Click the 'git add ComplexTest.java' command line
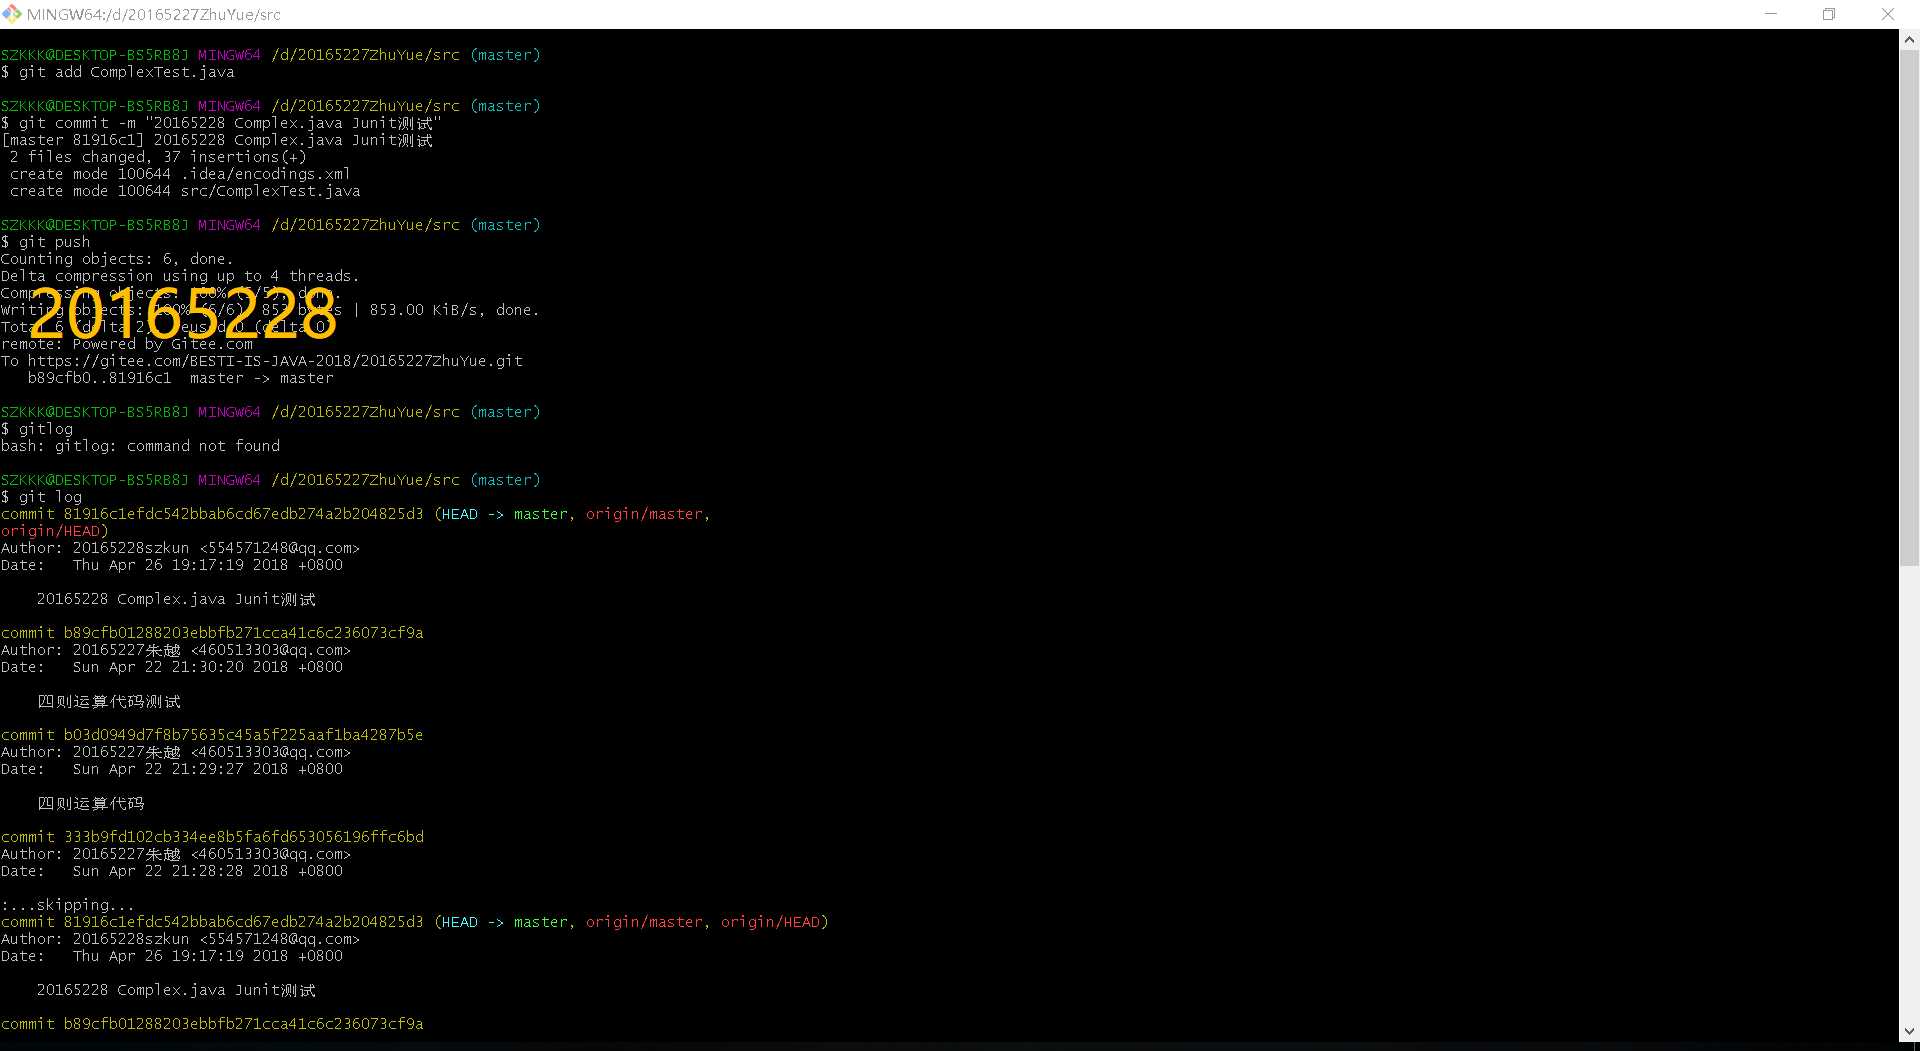The width and height of the screenshot is (1920, 1051). coord(118,72)
